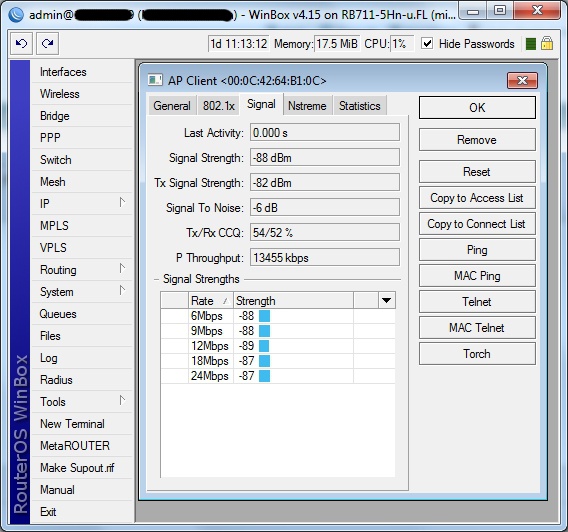Viewport: 568px width, 532px height.
Task: Sort by the Rate column header
Action: tap(211, 301)
